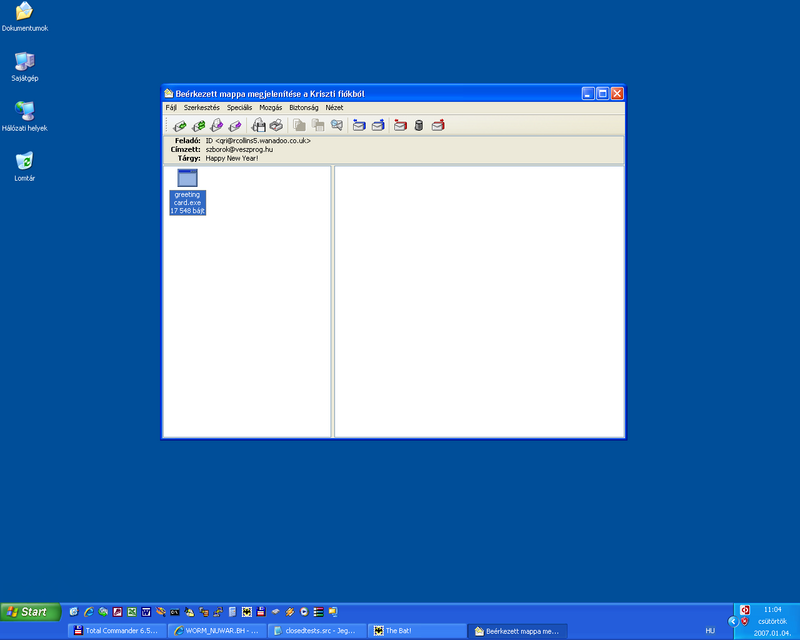The image size is (800, 640).
Task: Click the trash can delete icon
Action: click(x=419, y=125)
